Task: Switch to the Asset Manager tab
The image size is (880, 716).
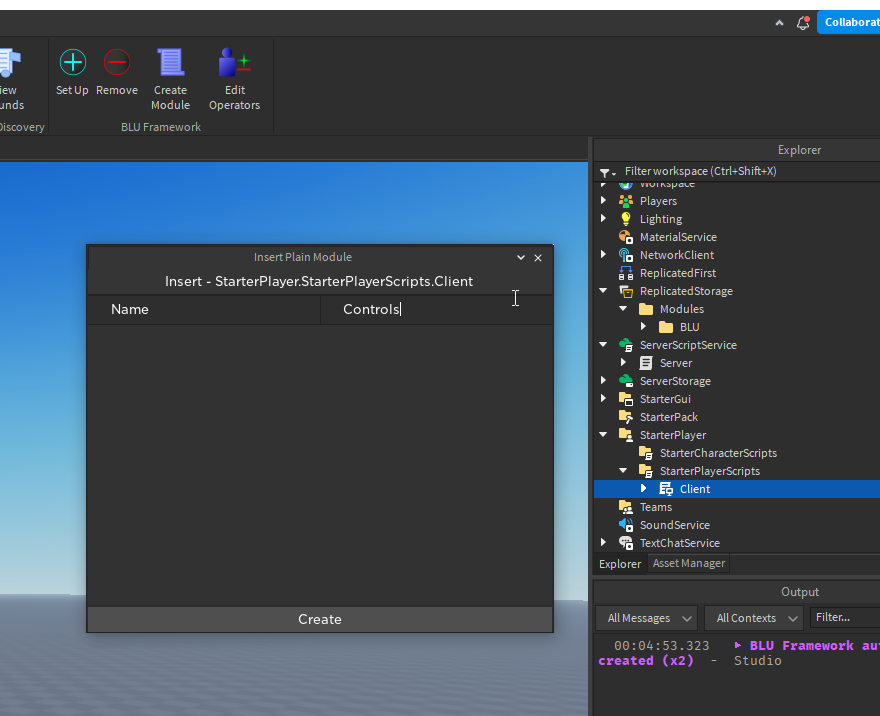Action: (x=688, y=563)
